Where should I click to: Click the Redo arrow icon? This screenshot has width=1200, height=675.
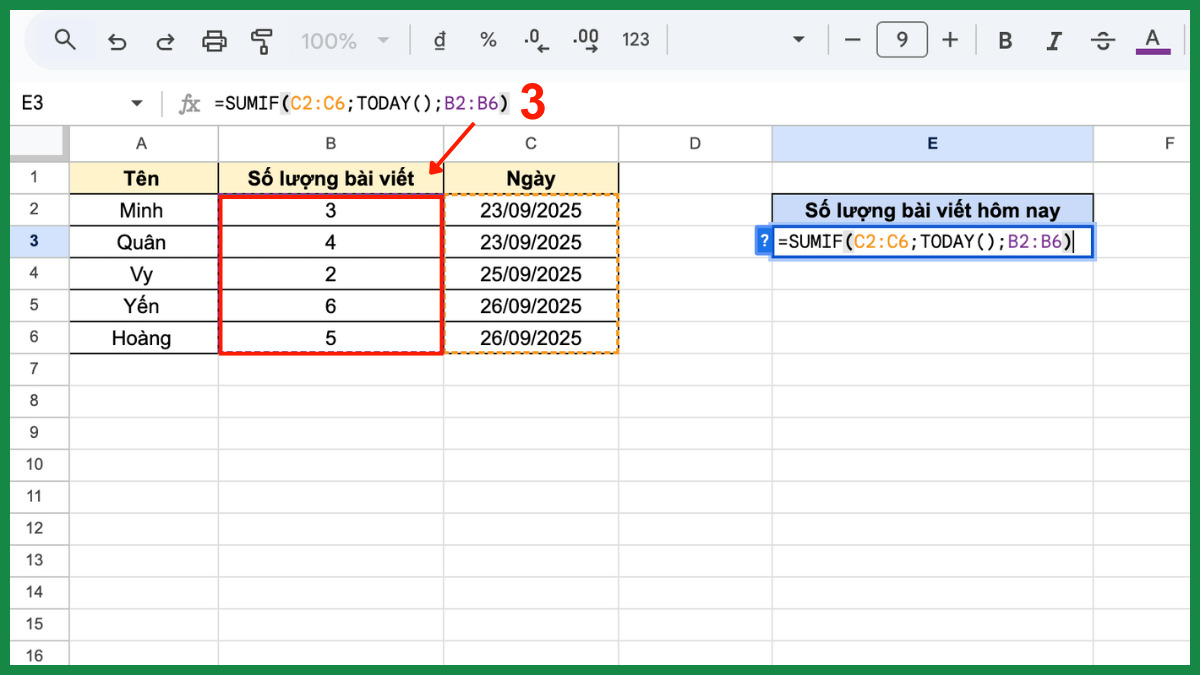click(165, 41)
